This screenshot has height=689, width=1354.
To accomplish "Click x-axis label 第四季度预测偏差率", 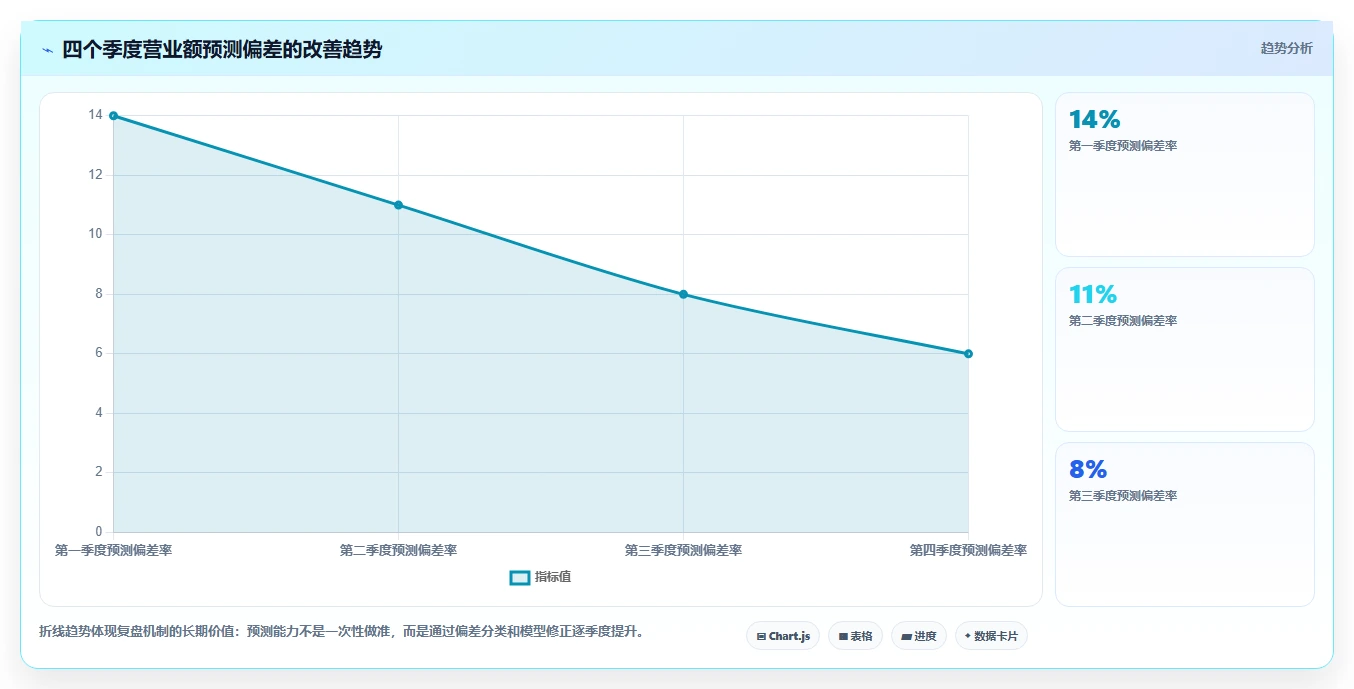I will click(968, 550).
